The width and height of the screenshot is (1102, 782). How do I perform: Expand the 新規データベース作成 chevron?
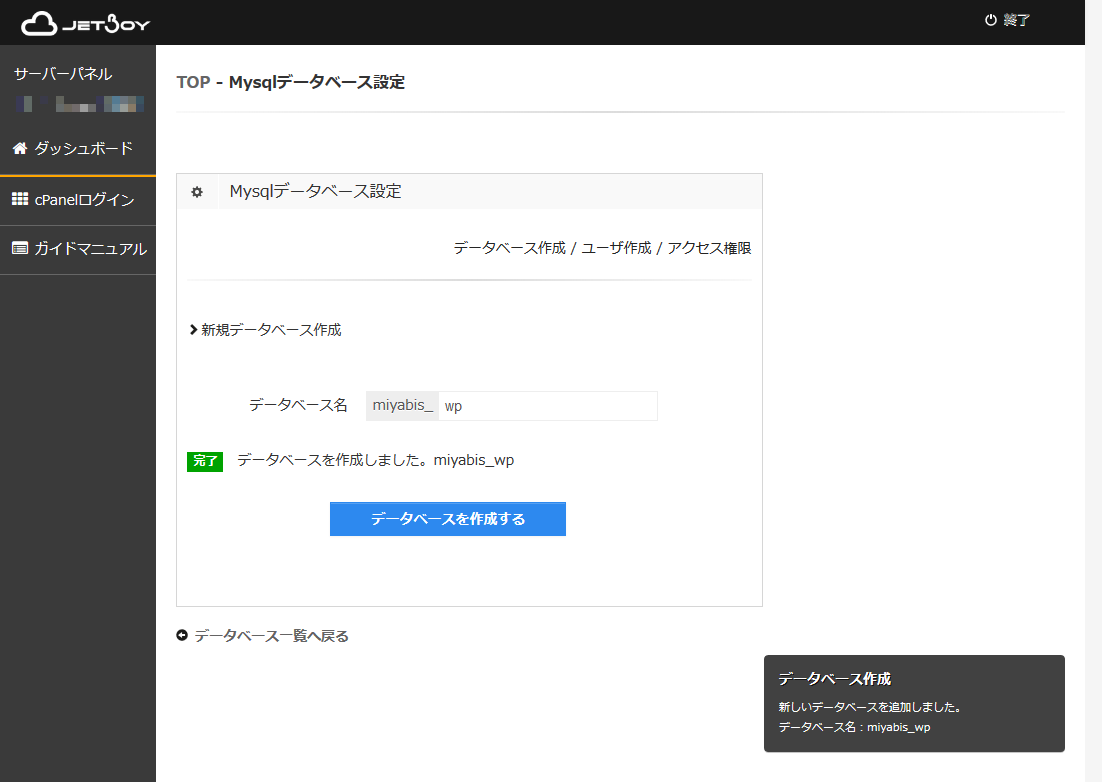point(193,329)
